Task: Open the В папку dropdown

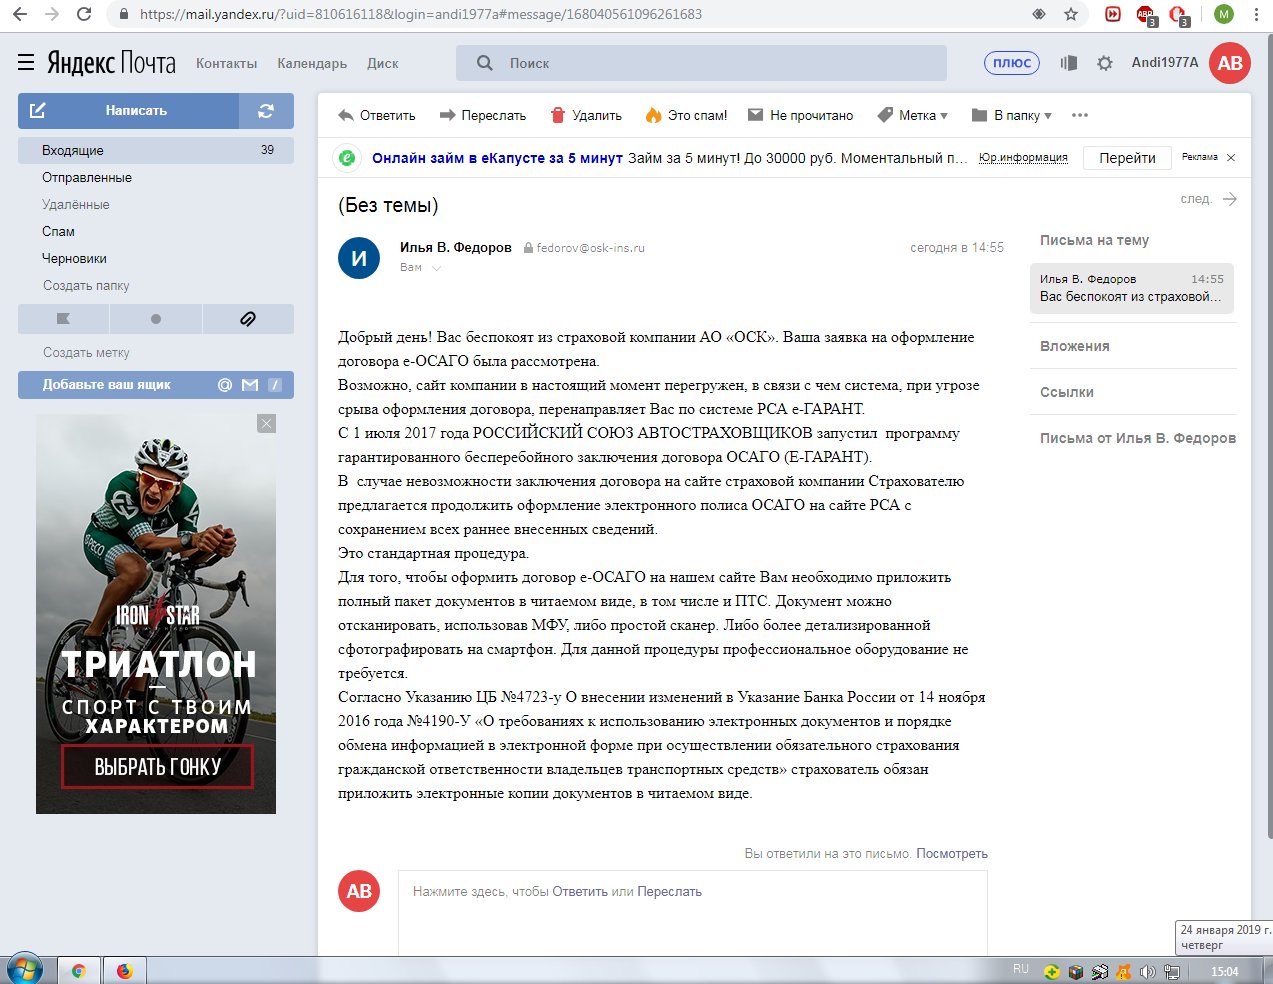Action: [1012, 115]
